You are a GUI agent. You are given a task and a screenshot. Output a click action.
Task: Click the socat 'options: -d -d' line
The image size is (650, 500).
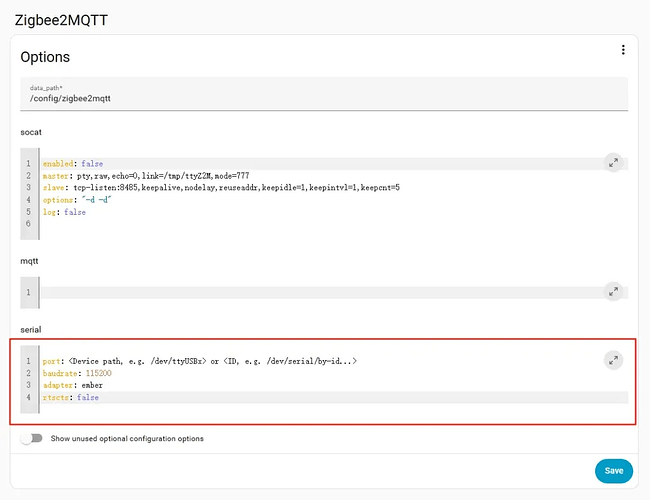(77, 200)
